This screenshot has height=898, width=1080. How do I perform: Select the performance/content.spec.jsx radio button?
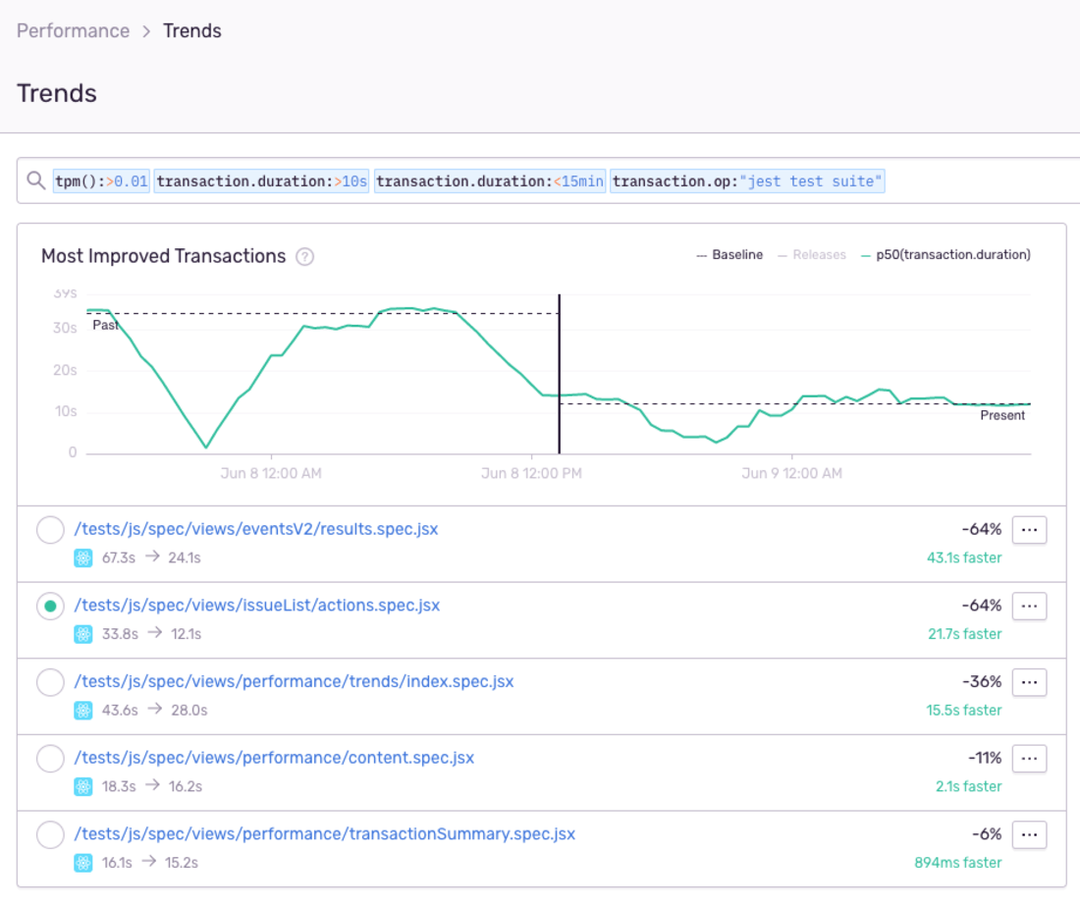tap(50, 759)
